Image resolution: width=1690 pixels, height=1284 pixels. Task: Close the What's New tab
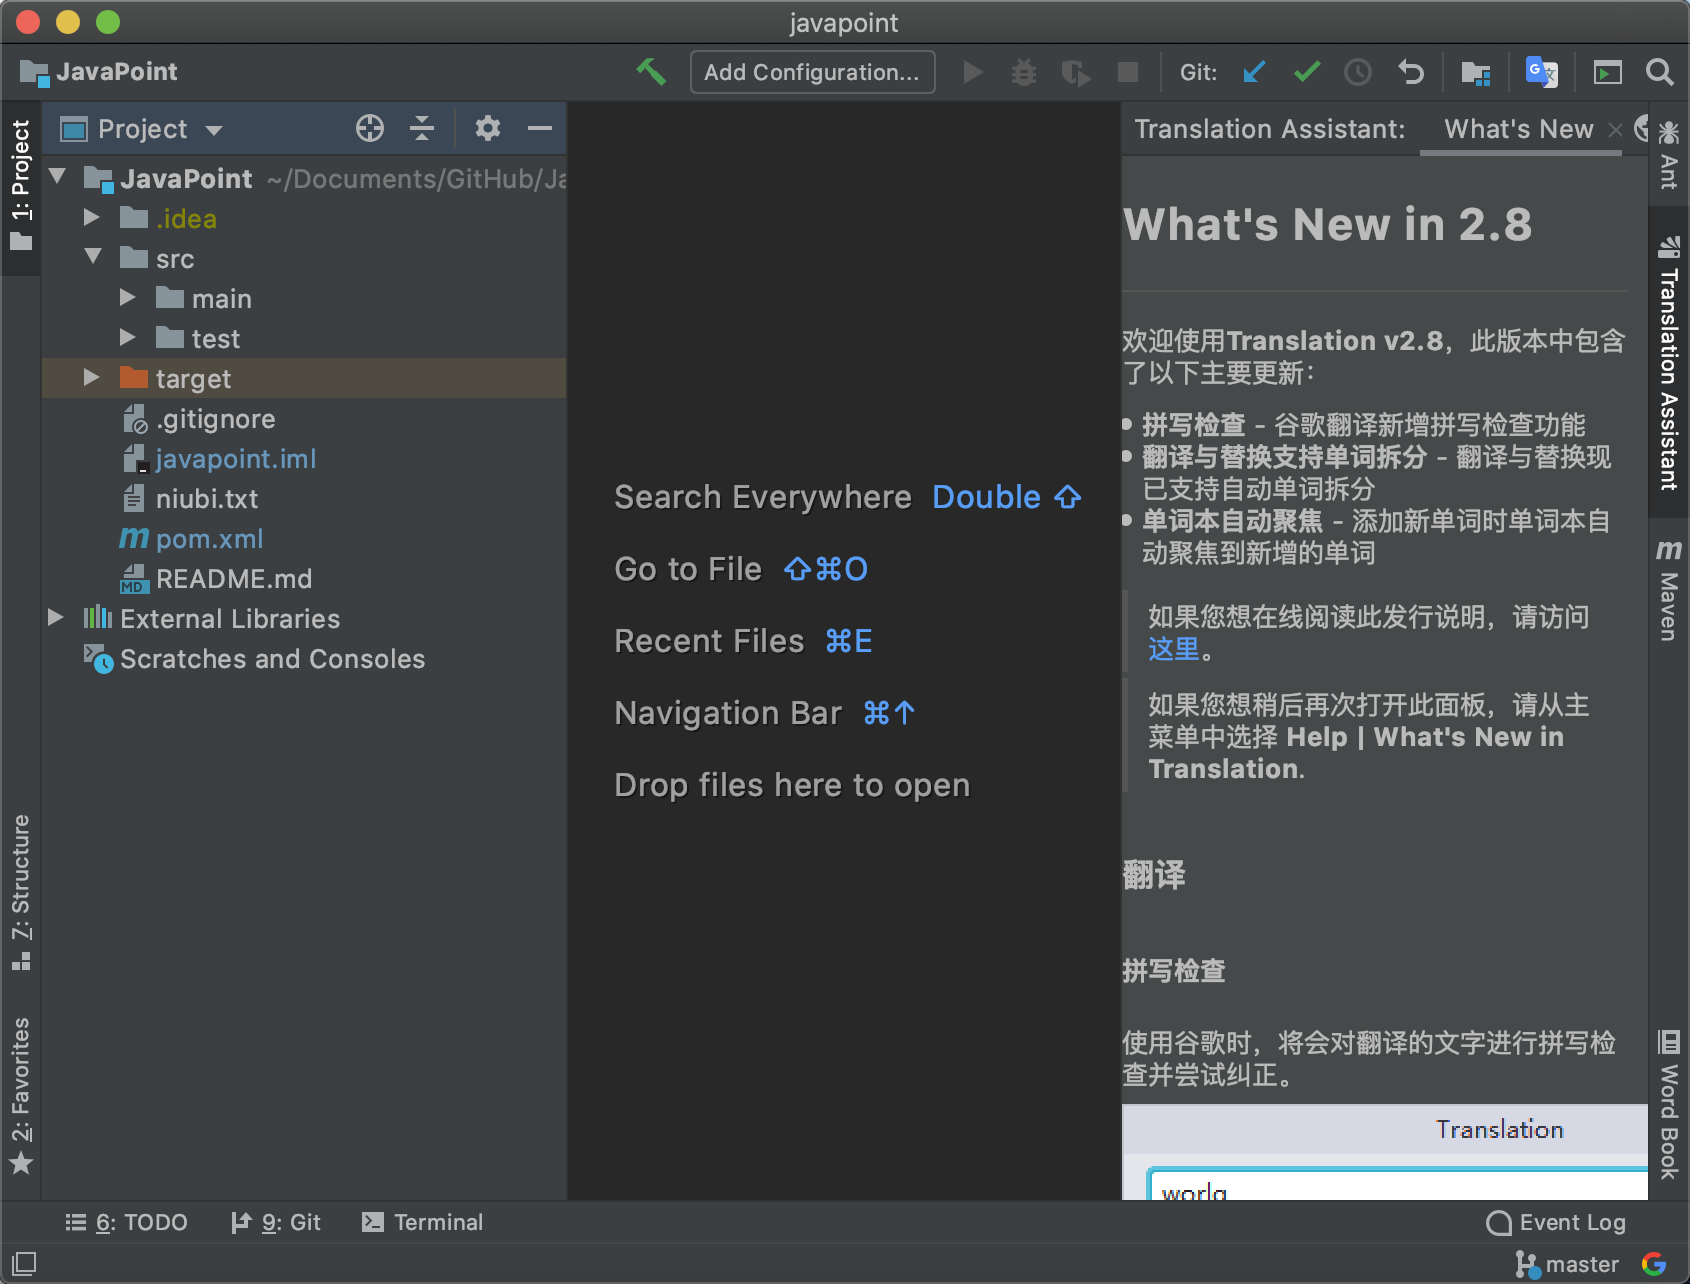(x=1615, y=130)
